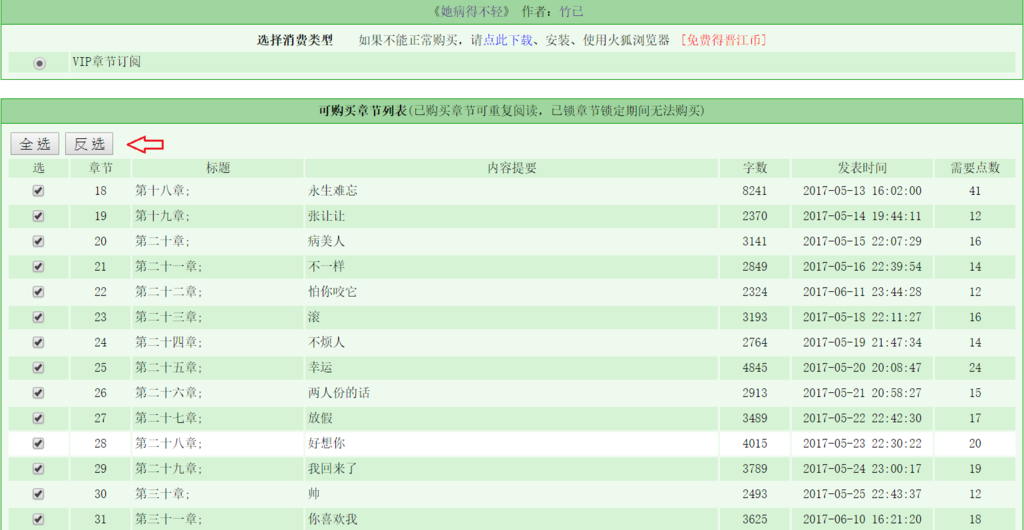Click the title 第二十二章

(x=168, y=292)
